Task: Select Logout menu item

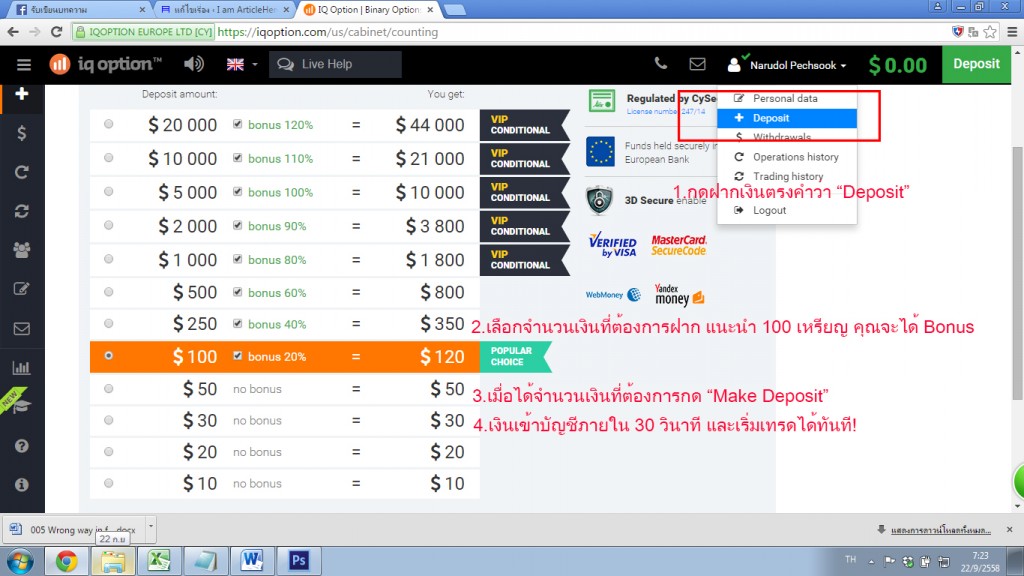Action: pos(786,210)
